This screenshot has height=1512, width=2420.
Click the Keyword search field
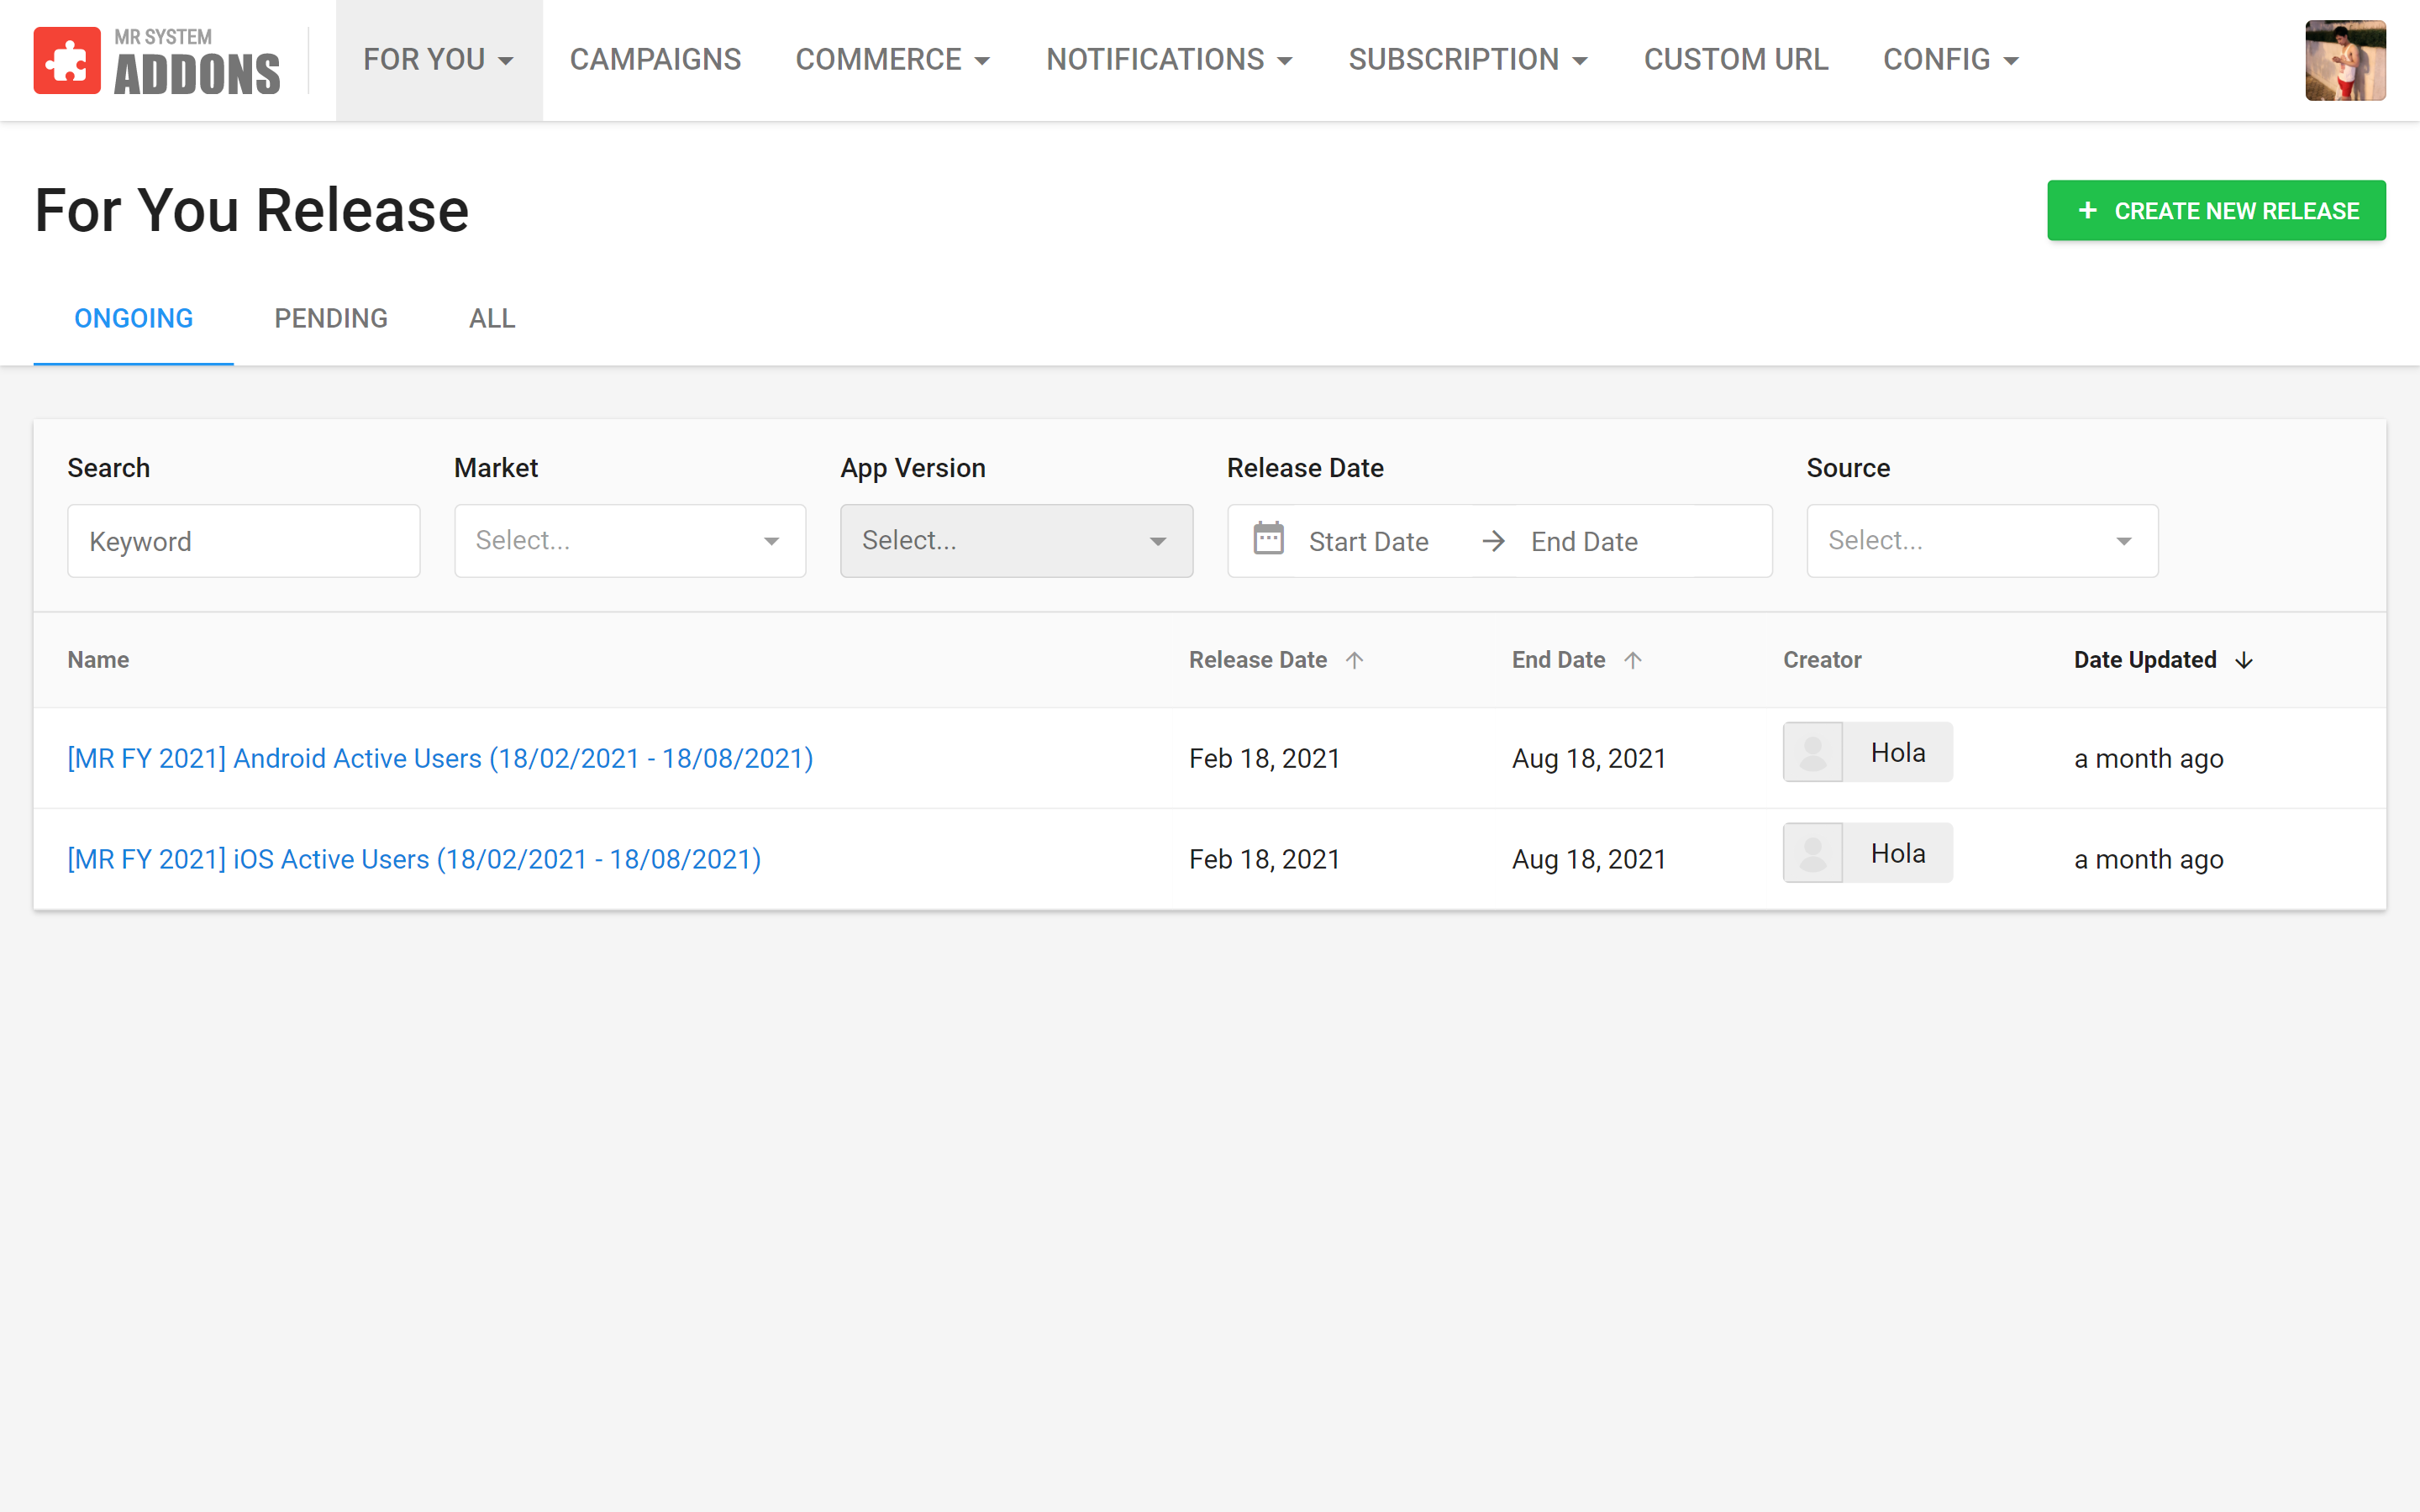pos(243,541)
